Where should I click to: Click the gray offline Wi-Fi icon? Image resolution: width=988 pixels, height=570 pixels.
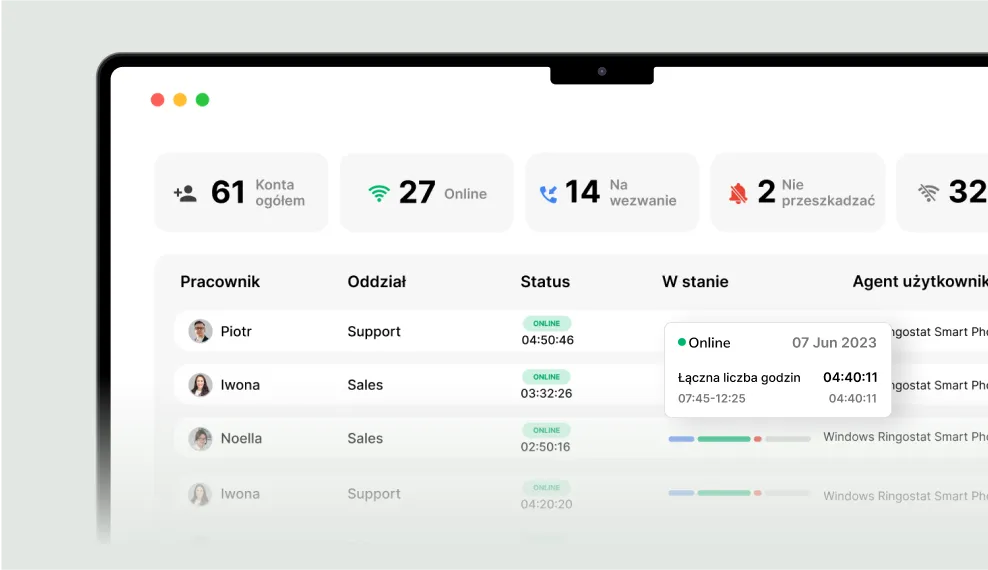928,193
